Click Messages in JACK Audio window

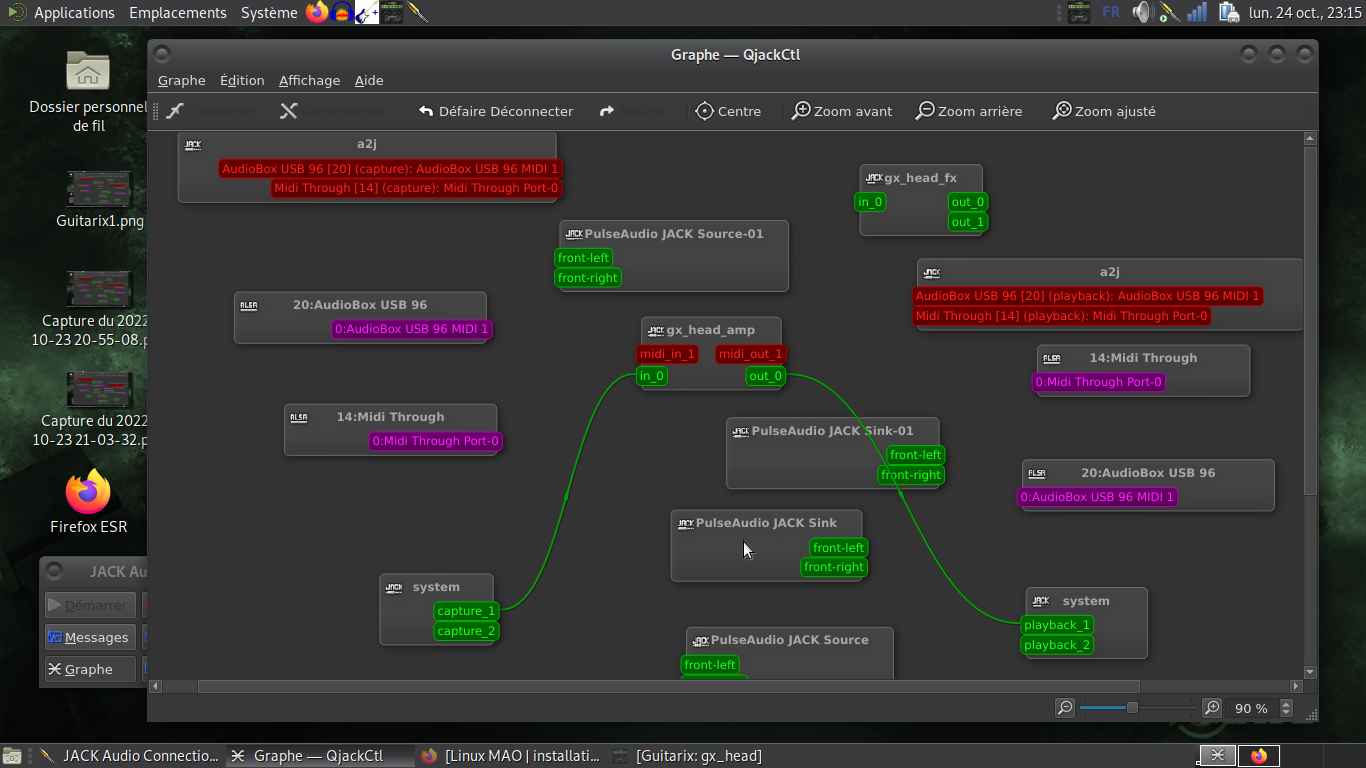tap(90, 637)
